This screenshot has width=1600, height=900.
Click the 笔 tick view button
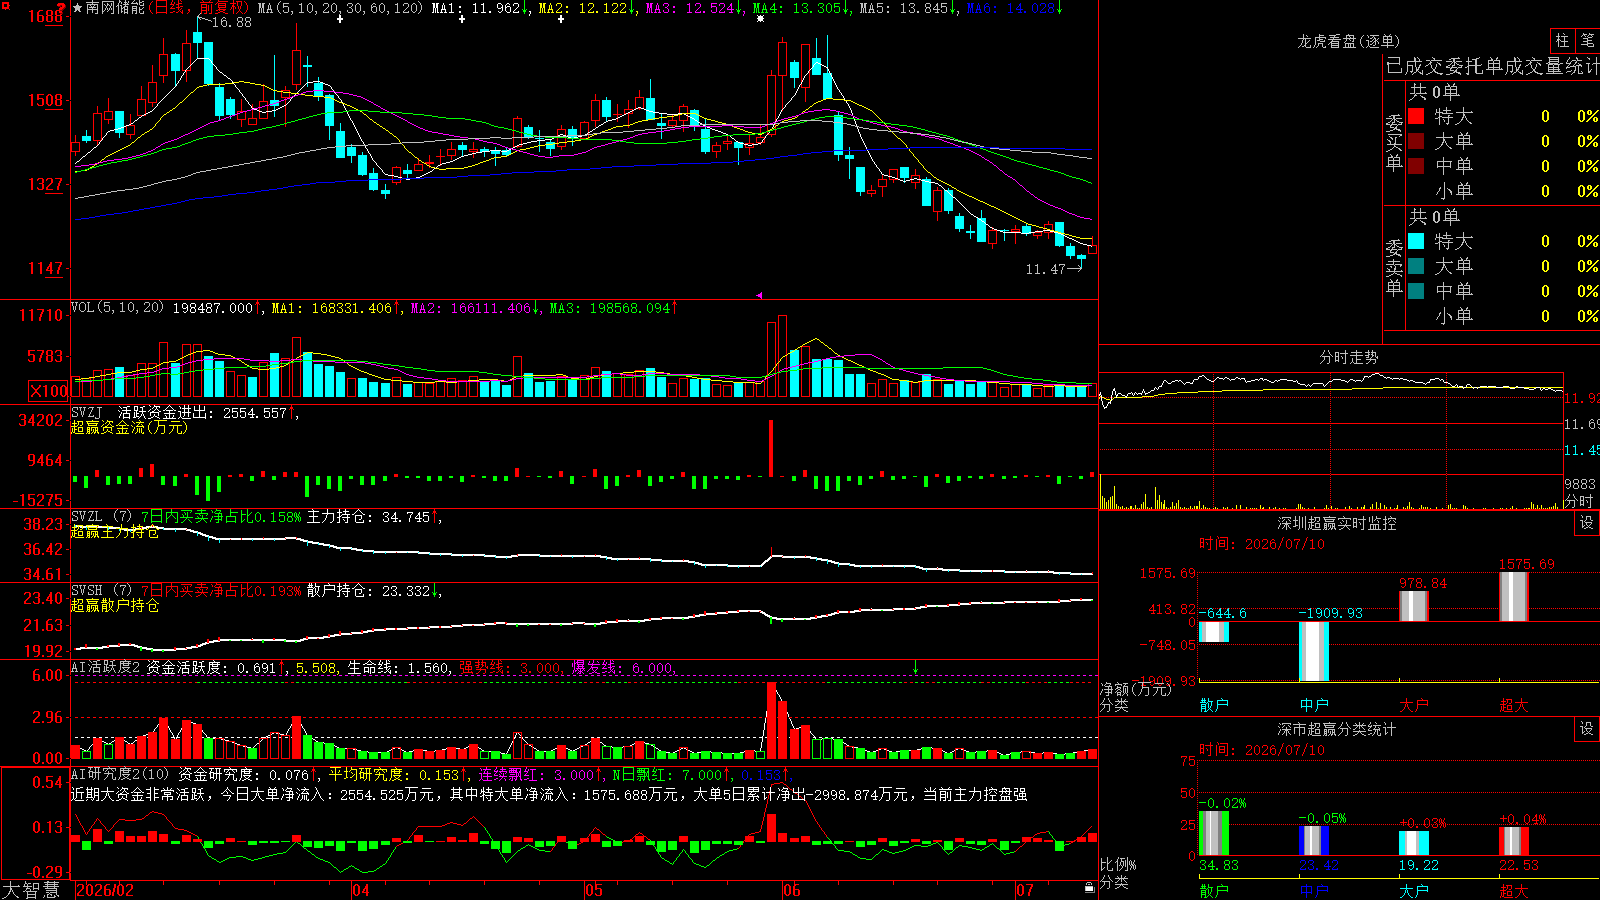click(1587, 41)
